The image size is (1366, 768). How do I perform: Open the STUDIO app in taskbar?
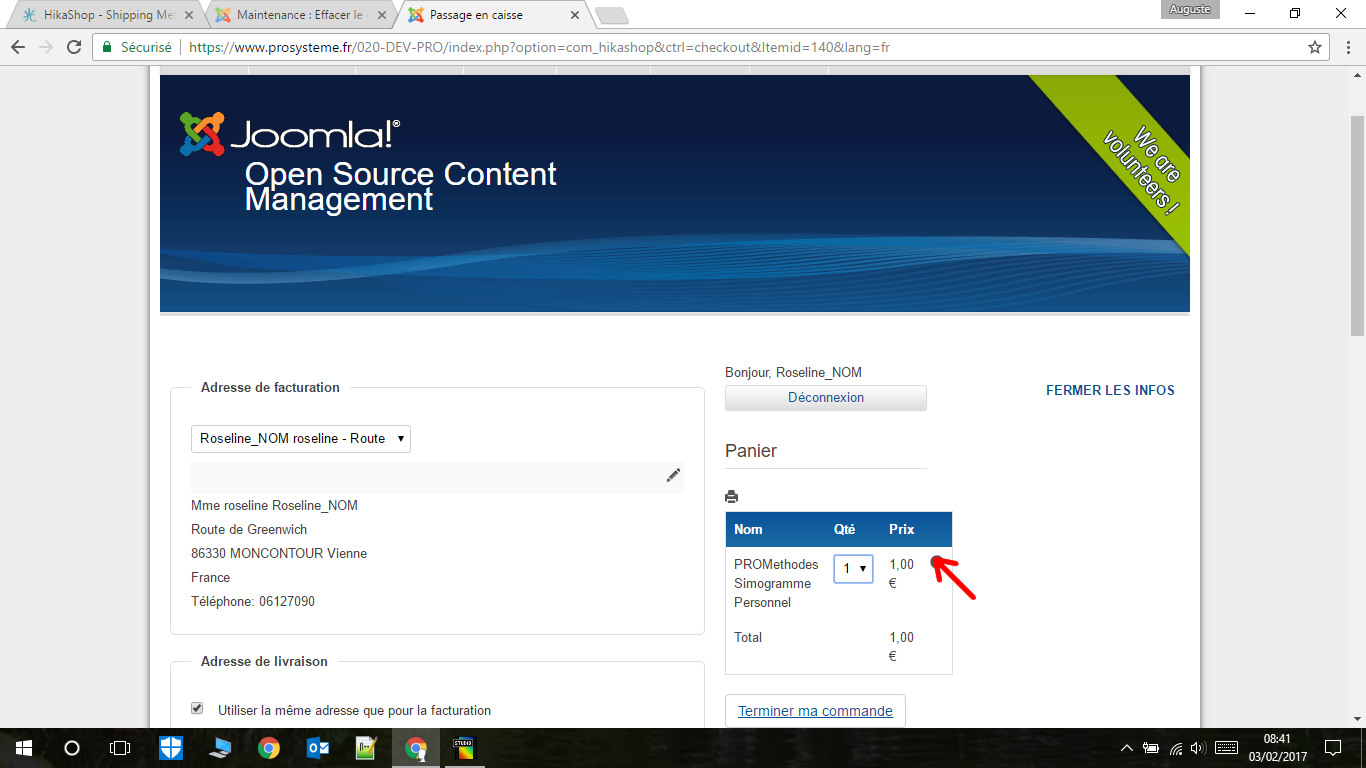pyautogui.click(x=464, y=748)
